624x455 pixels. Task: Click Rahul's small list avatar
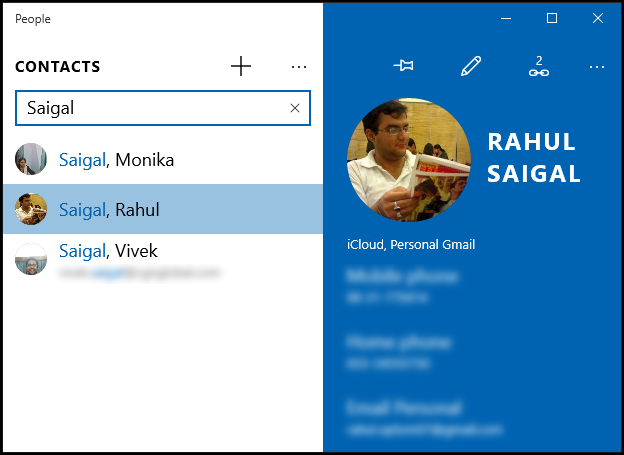(x=31, y=209)
